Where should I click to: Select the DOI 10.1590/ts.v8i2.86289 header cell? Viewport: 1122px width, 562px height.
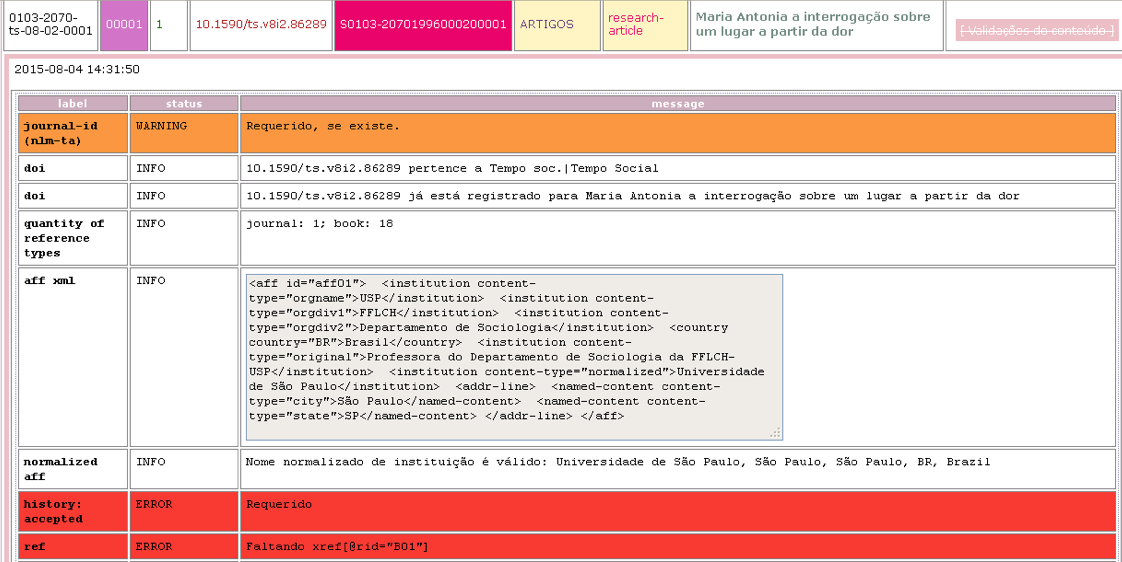[x=261, y=26]
